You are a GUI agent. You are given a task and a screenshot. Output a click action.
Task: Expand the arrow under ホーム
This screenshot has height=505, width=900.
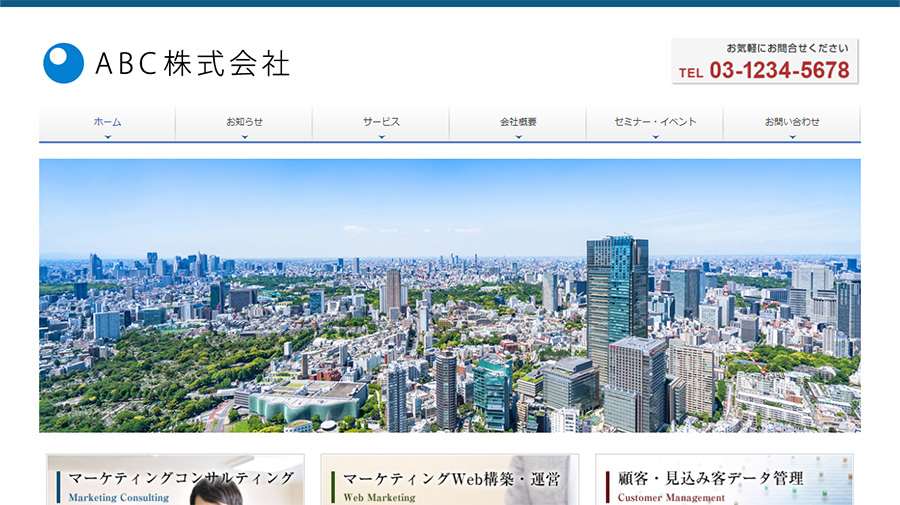[x=108, y=137]
